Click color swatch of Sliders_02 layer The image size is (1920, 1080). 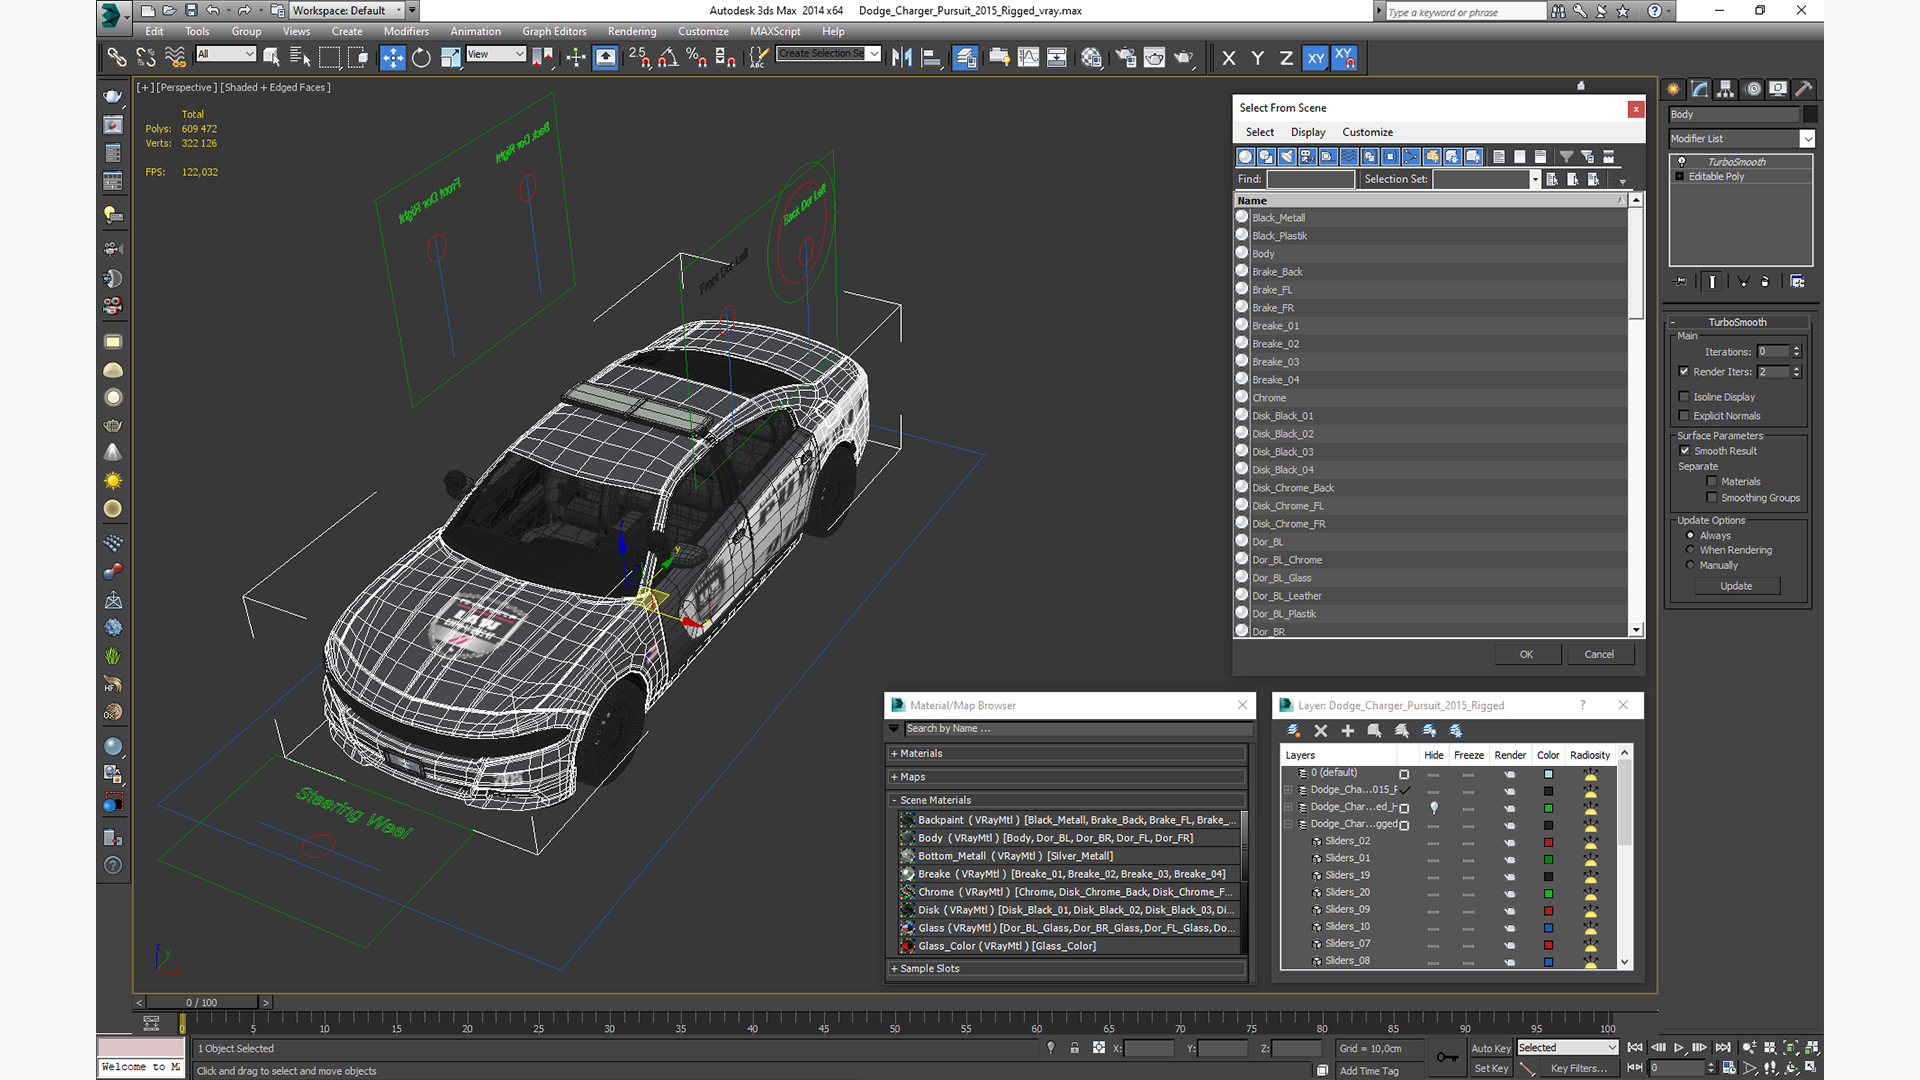(1548, 842)
